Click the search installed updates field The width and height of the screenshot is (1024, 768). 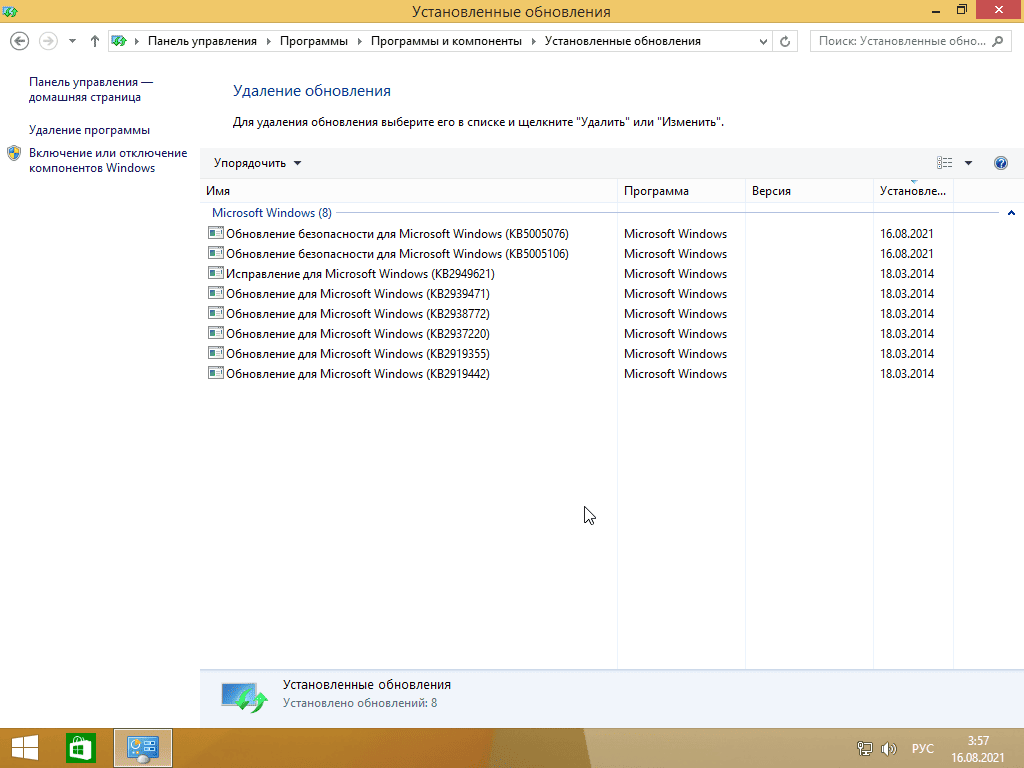[900, 41]
